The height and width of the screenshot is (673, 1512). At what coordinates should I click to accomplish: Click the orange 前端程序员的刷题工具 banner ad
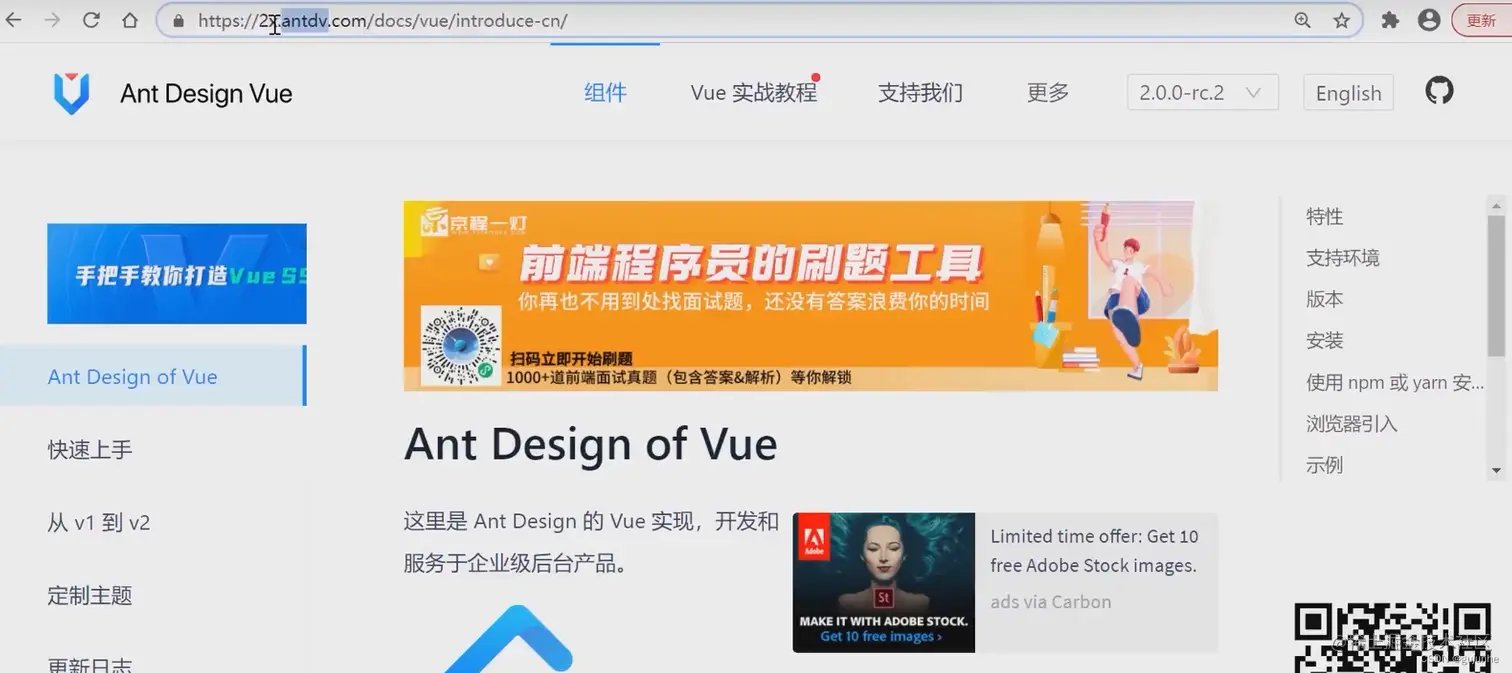[811, 296]
